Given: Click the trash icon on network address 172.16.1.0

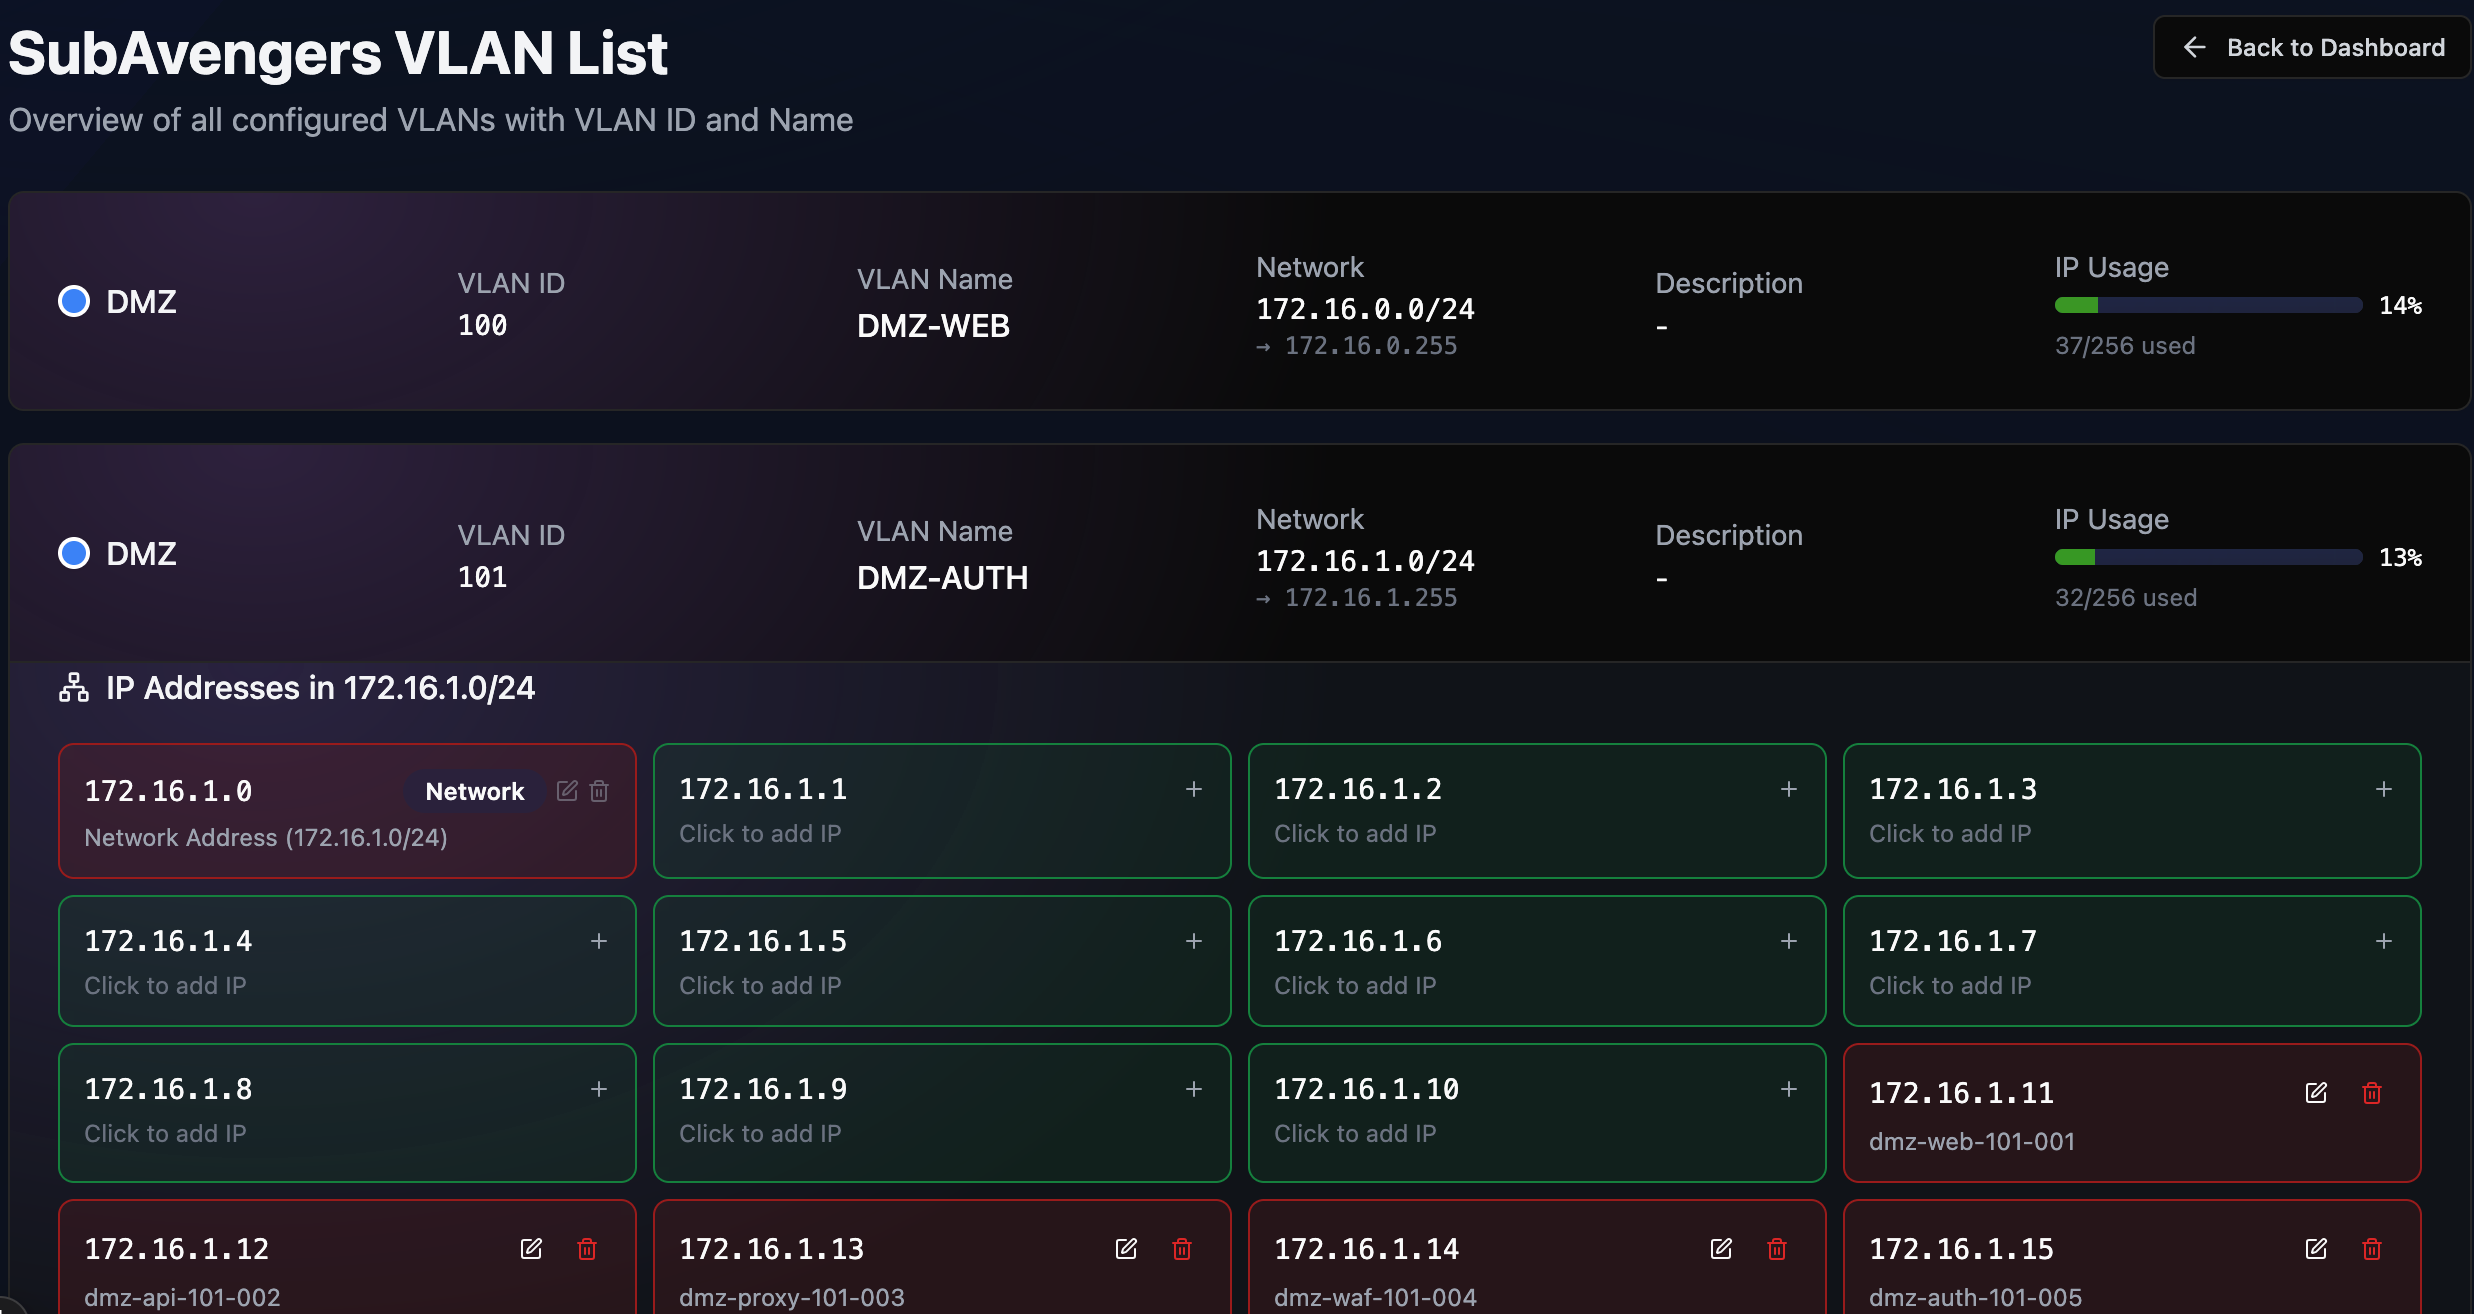Looking at the screenshot, I should (599, 791).
